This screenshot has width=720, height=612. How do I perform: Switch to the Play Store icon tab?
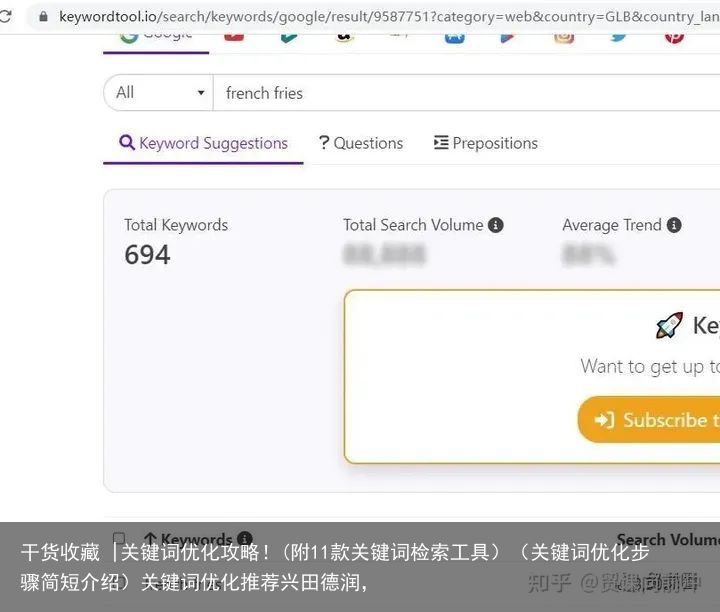pos(506,38)
